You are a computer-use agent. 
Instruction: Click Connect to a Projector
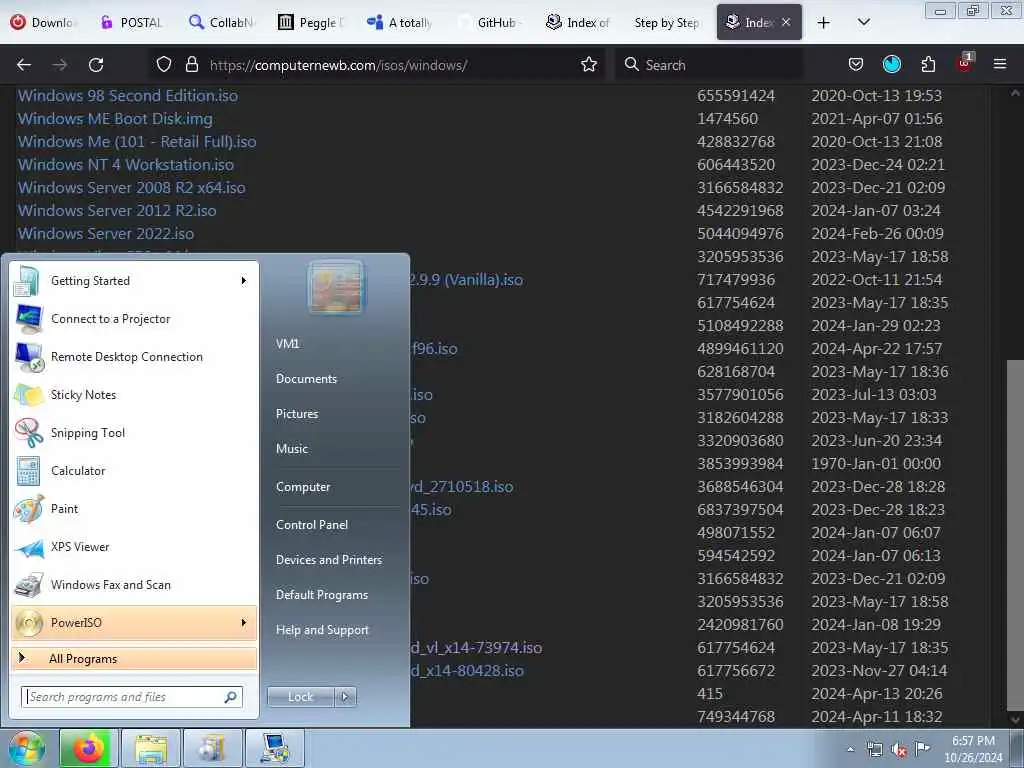pos(135,319)
